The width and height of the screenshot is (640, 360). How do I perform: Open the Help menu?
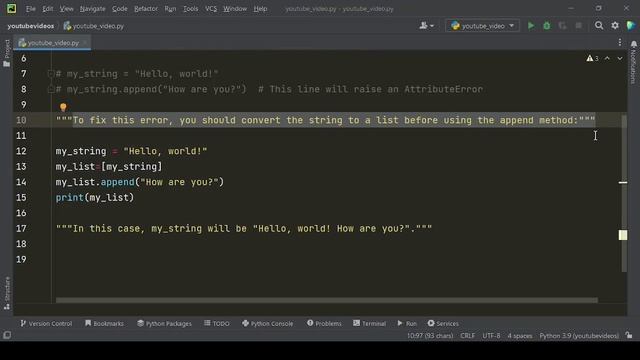click(260, 9)
